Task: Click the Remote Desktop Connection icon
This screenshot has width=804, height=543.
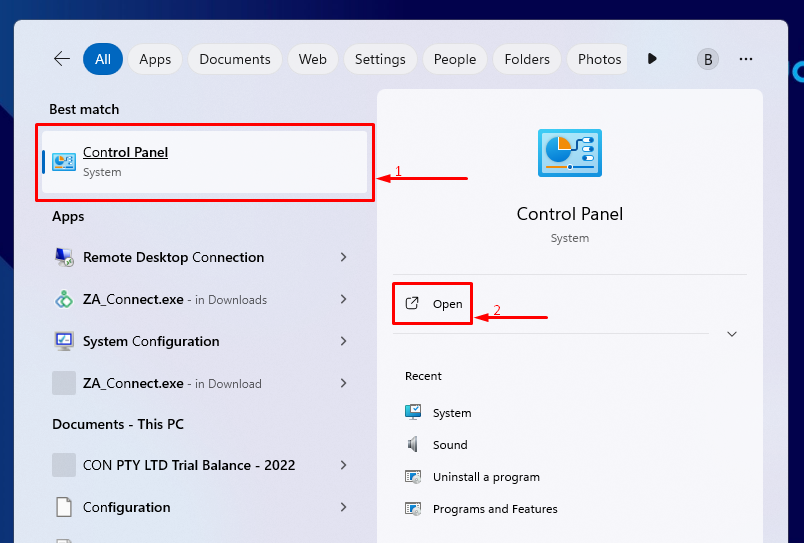Action: coord(64,257)
